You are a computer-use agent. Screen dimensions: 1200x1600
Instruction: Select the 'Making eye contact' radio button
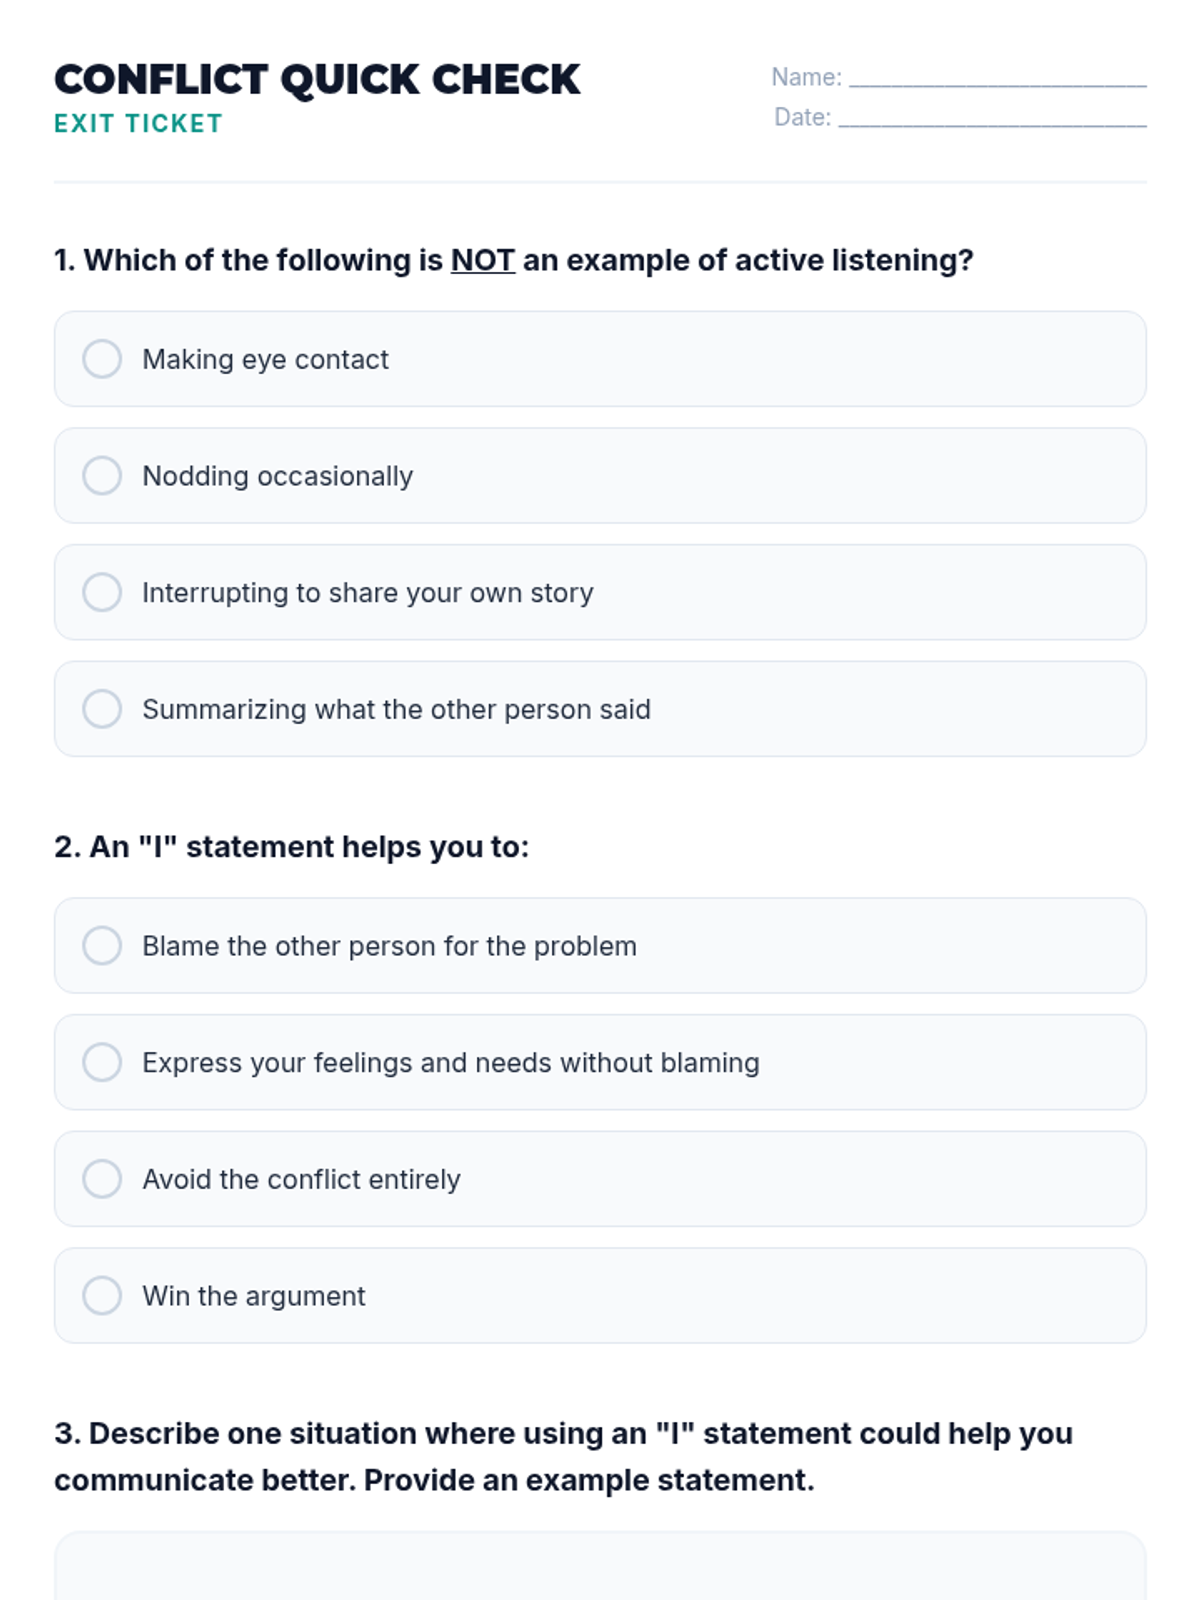[102, 359]
